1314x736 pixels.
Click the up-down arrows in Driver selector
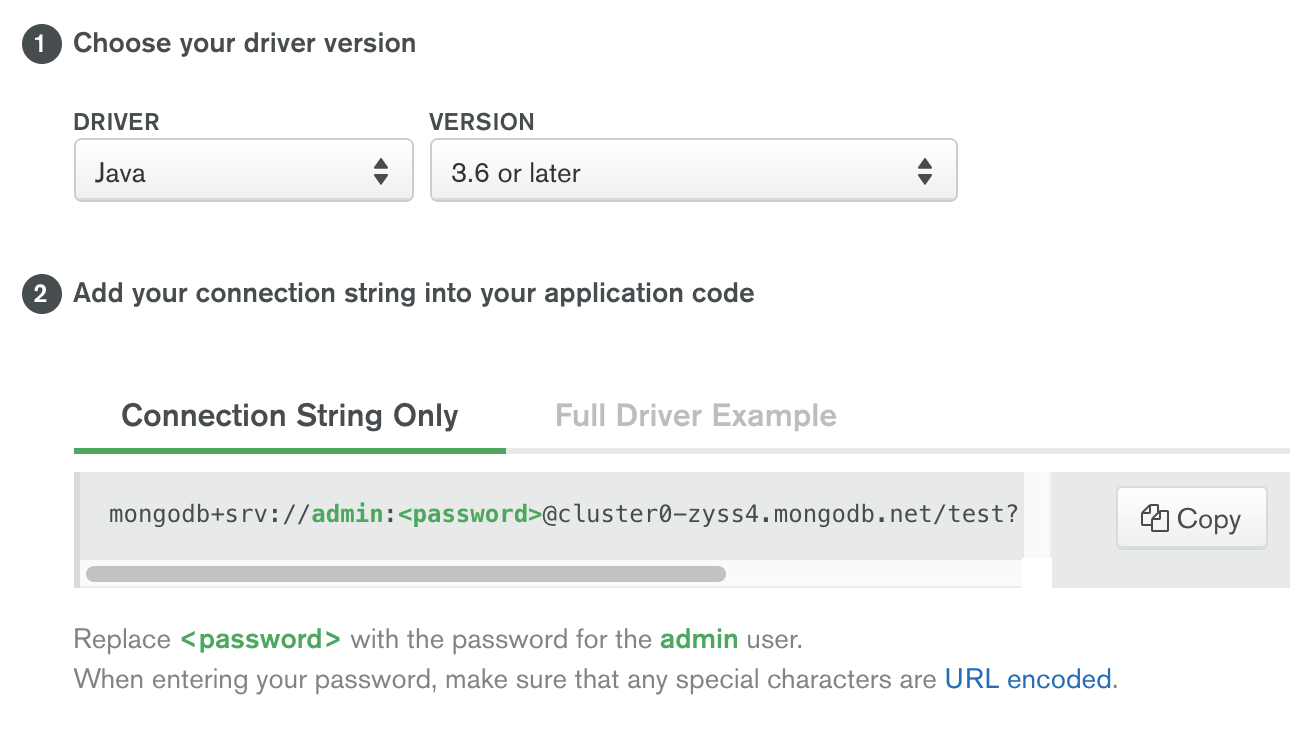[x=381, y=172]
